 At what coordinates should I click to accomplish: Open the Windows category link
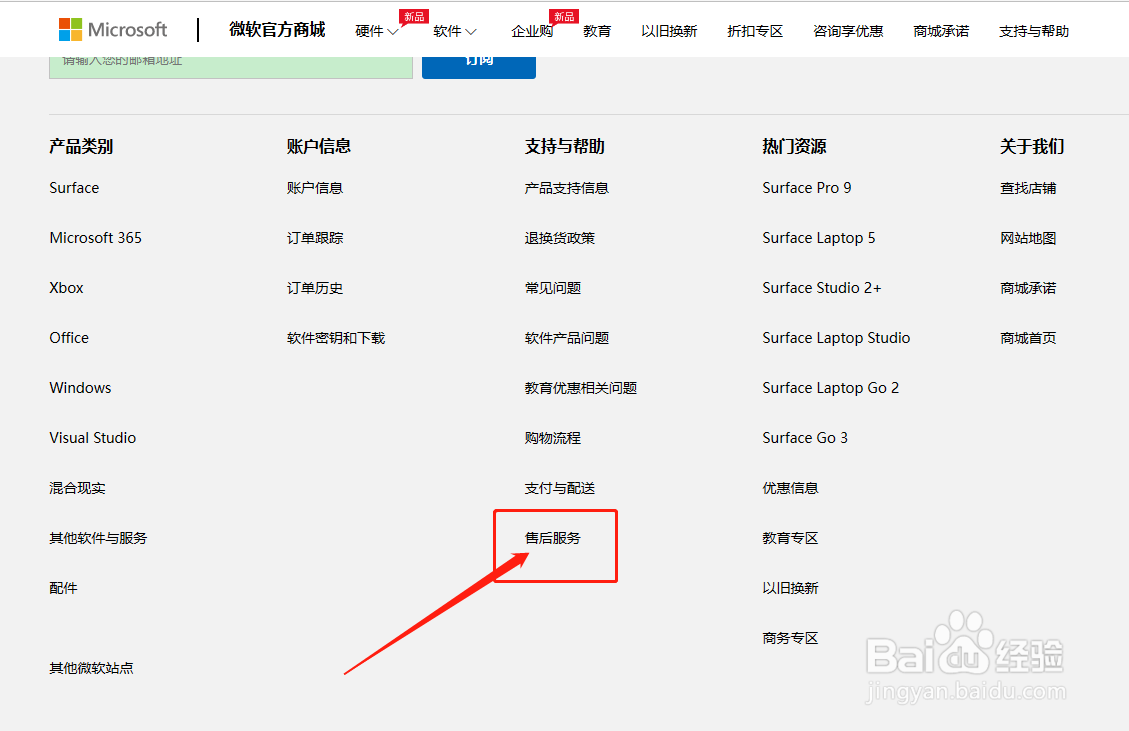[x=80, y=387]
